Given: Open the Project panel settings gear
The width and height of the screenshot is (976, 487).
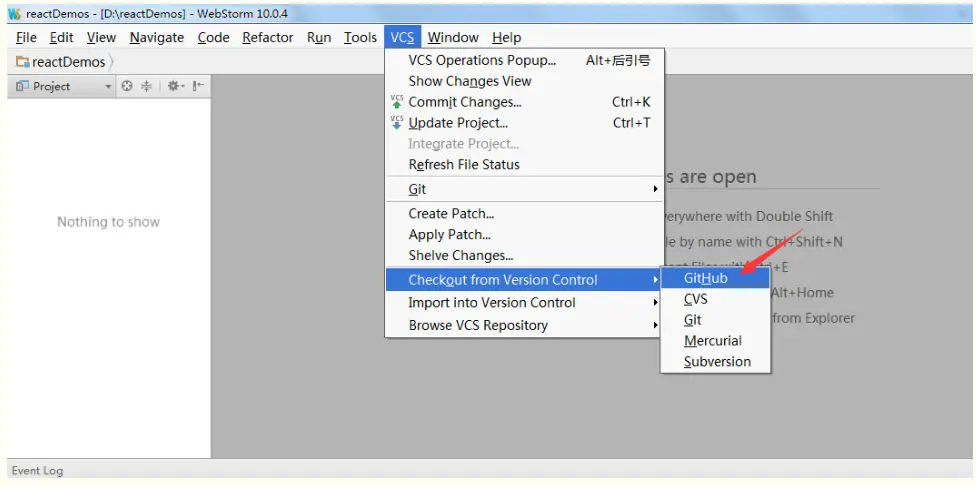Looking at the screenshot, I should (176, 87).
